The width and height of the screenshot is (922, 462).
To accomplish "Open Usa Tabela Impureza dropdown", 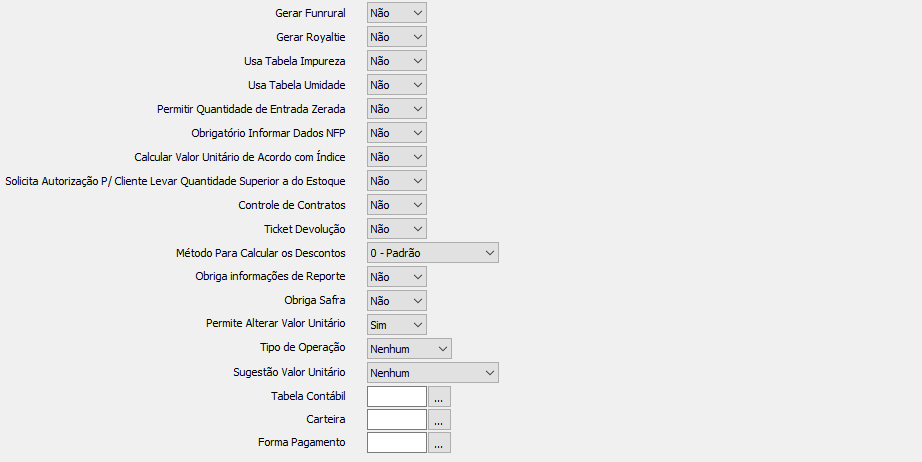I will pos(397,61).
